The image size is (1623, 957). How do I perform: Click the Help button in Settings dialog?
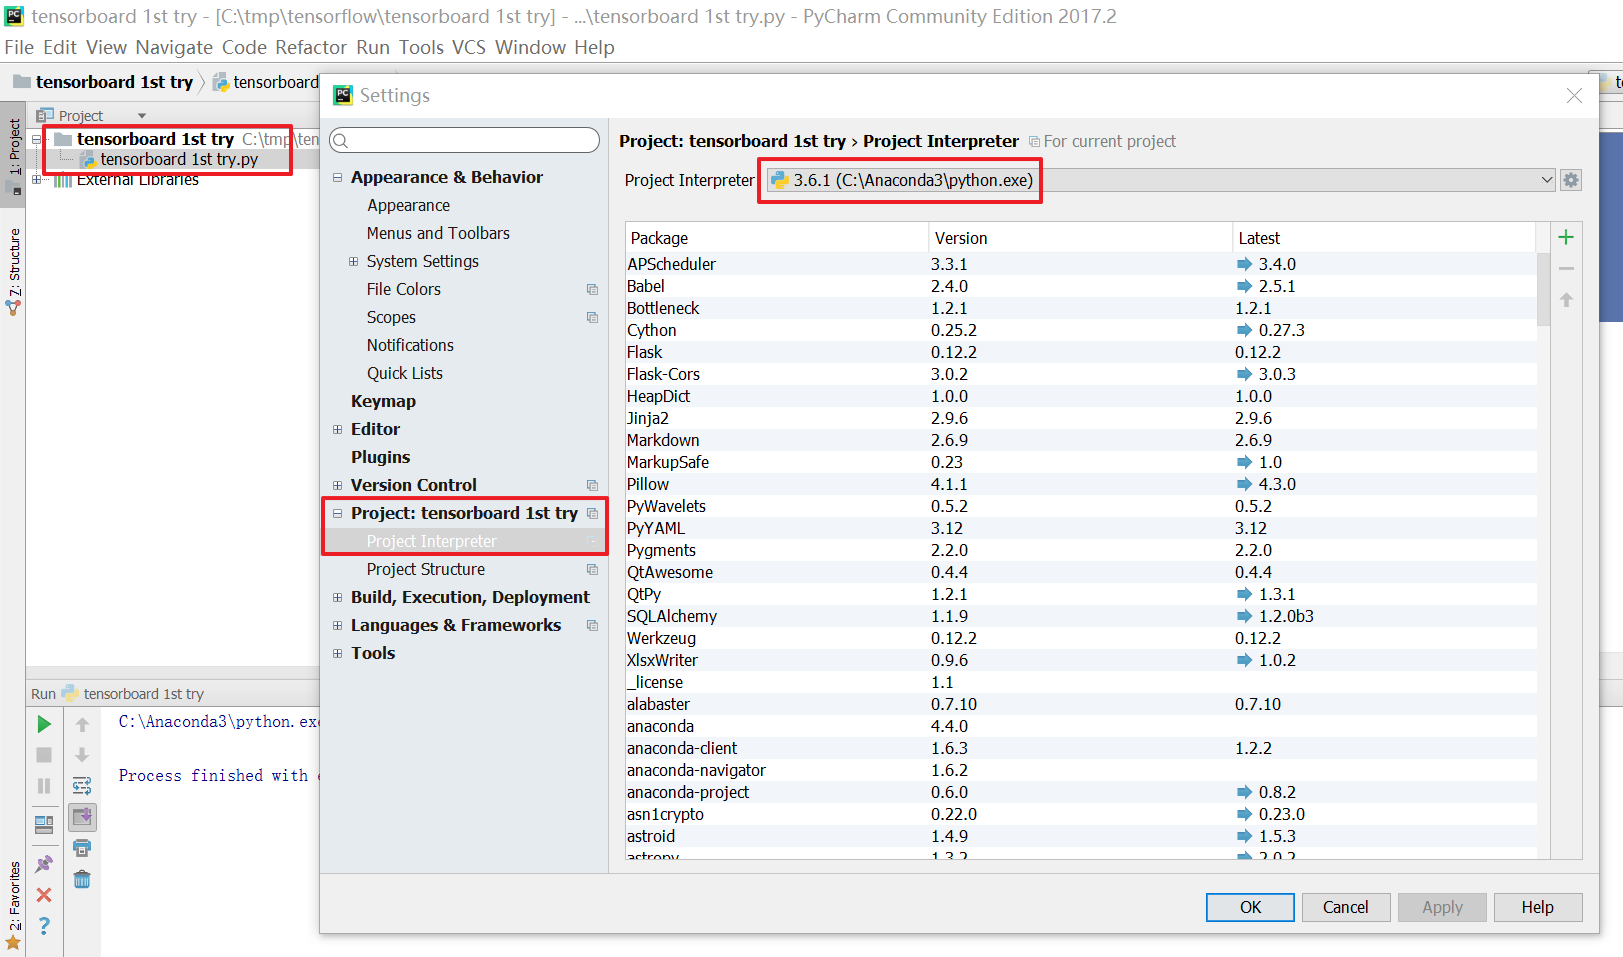click(x=1538, y=907)
